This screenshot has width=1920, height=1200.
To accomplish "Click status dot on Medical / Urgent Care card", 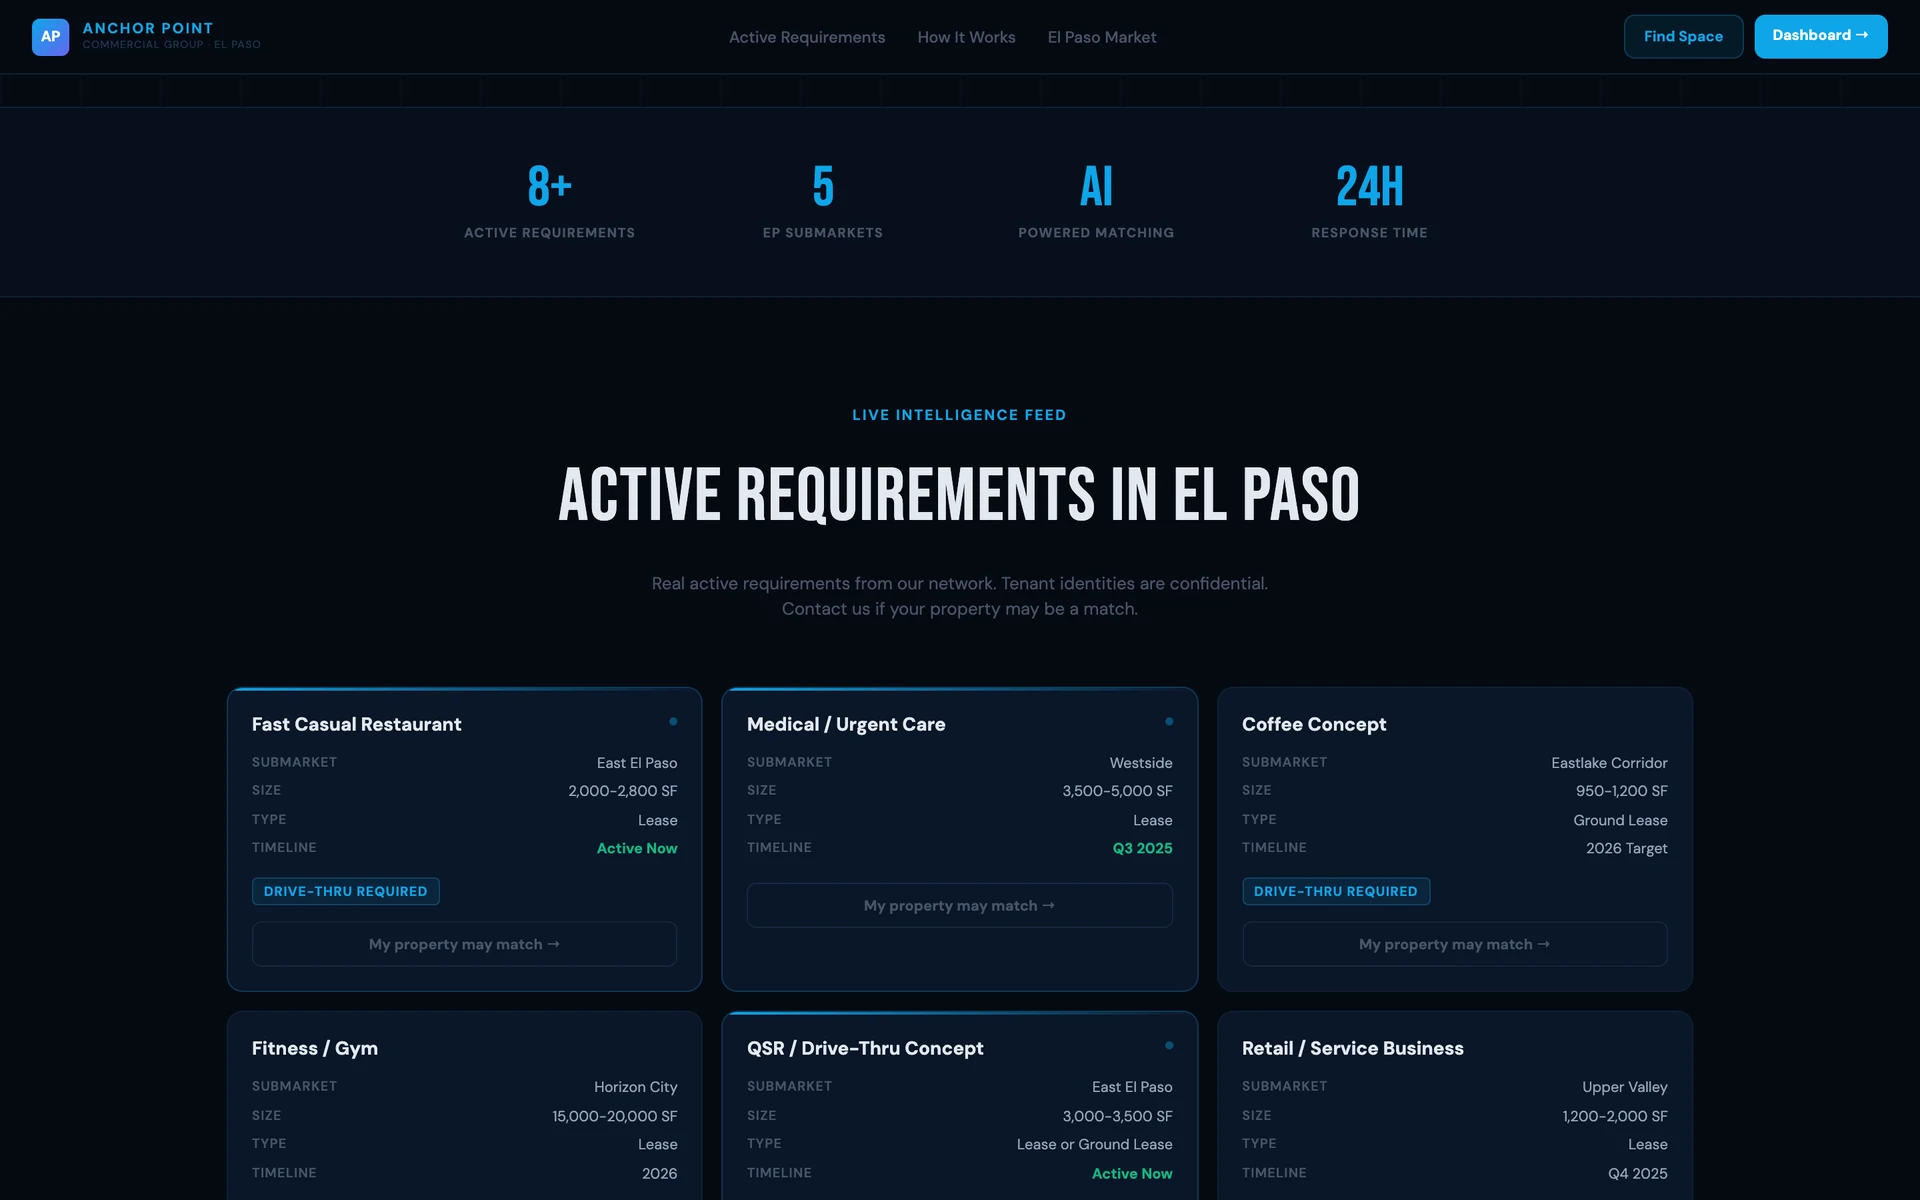I will pos(1168,721).
